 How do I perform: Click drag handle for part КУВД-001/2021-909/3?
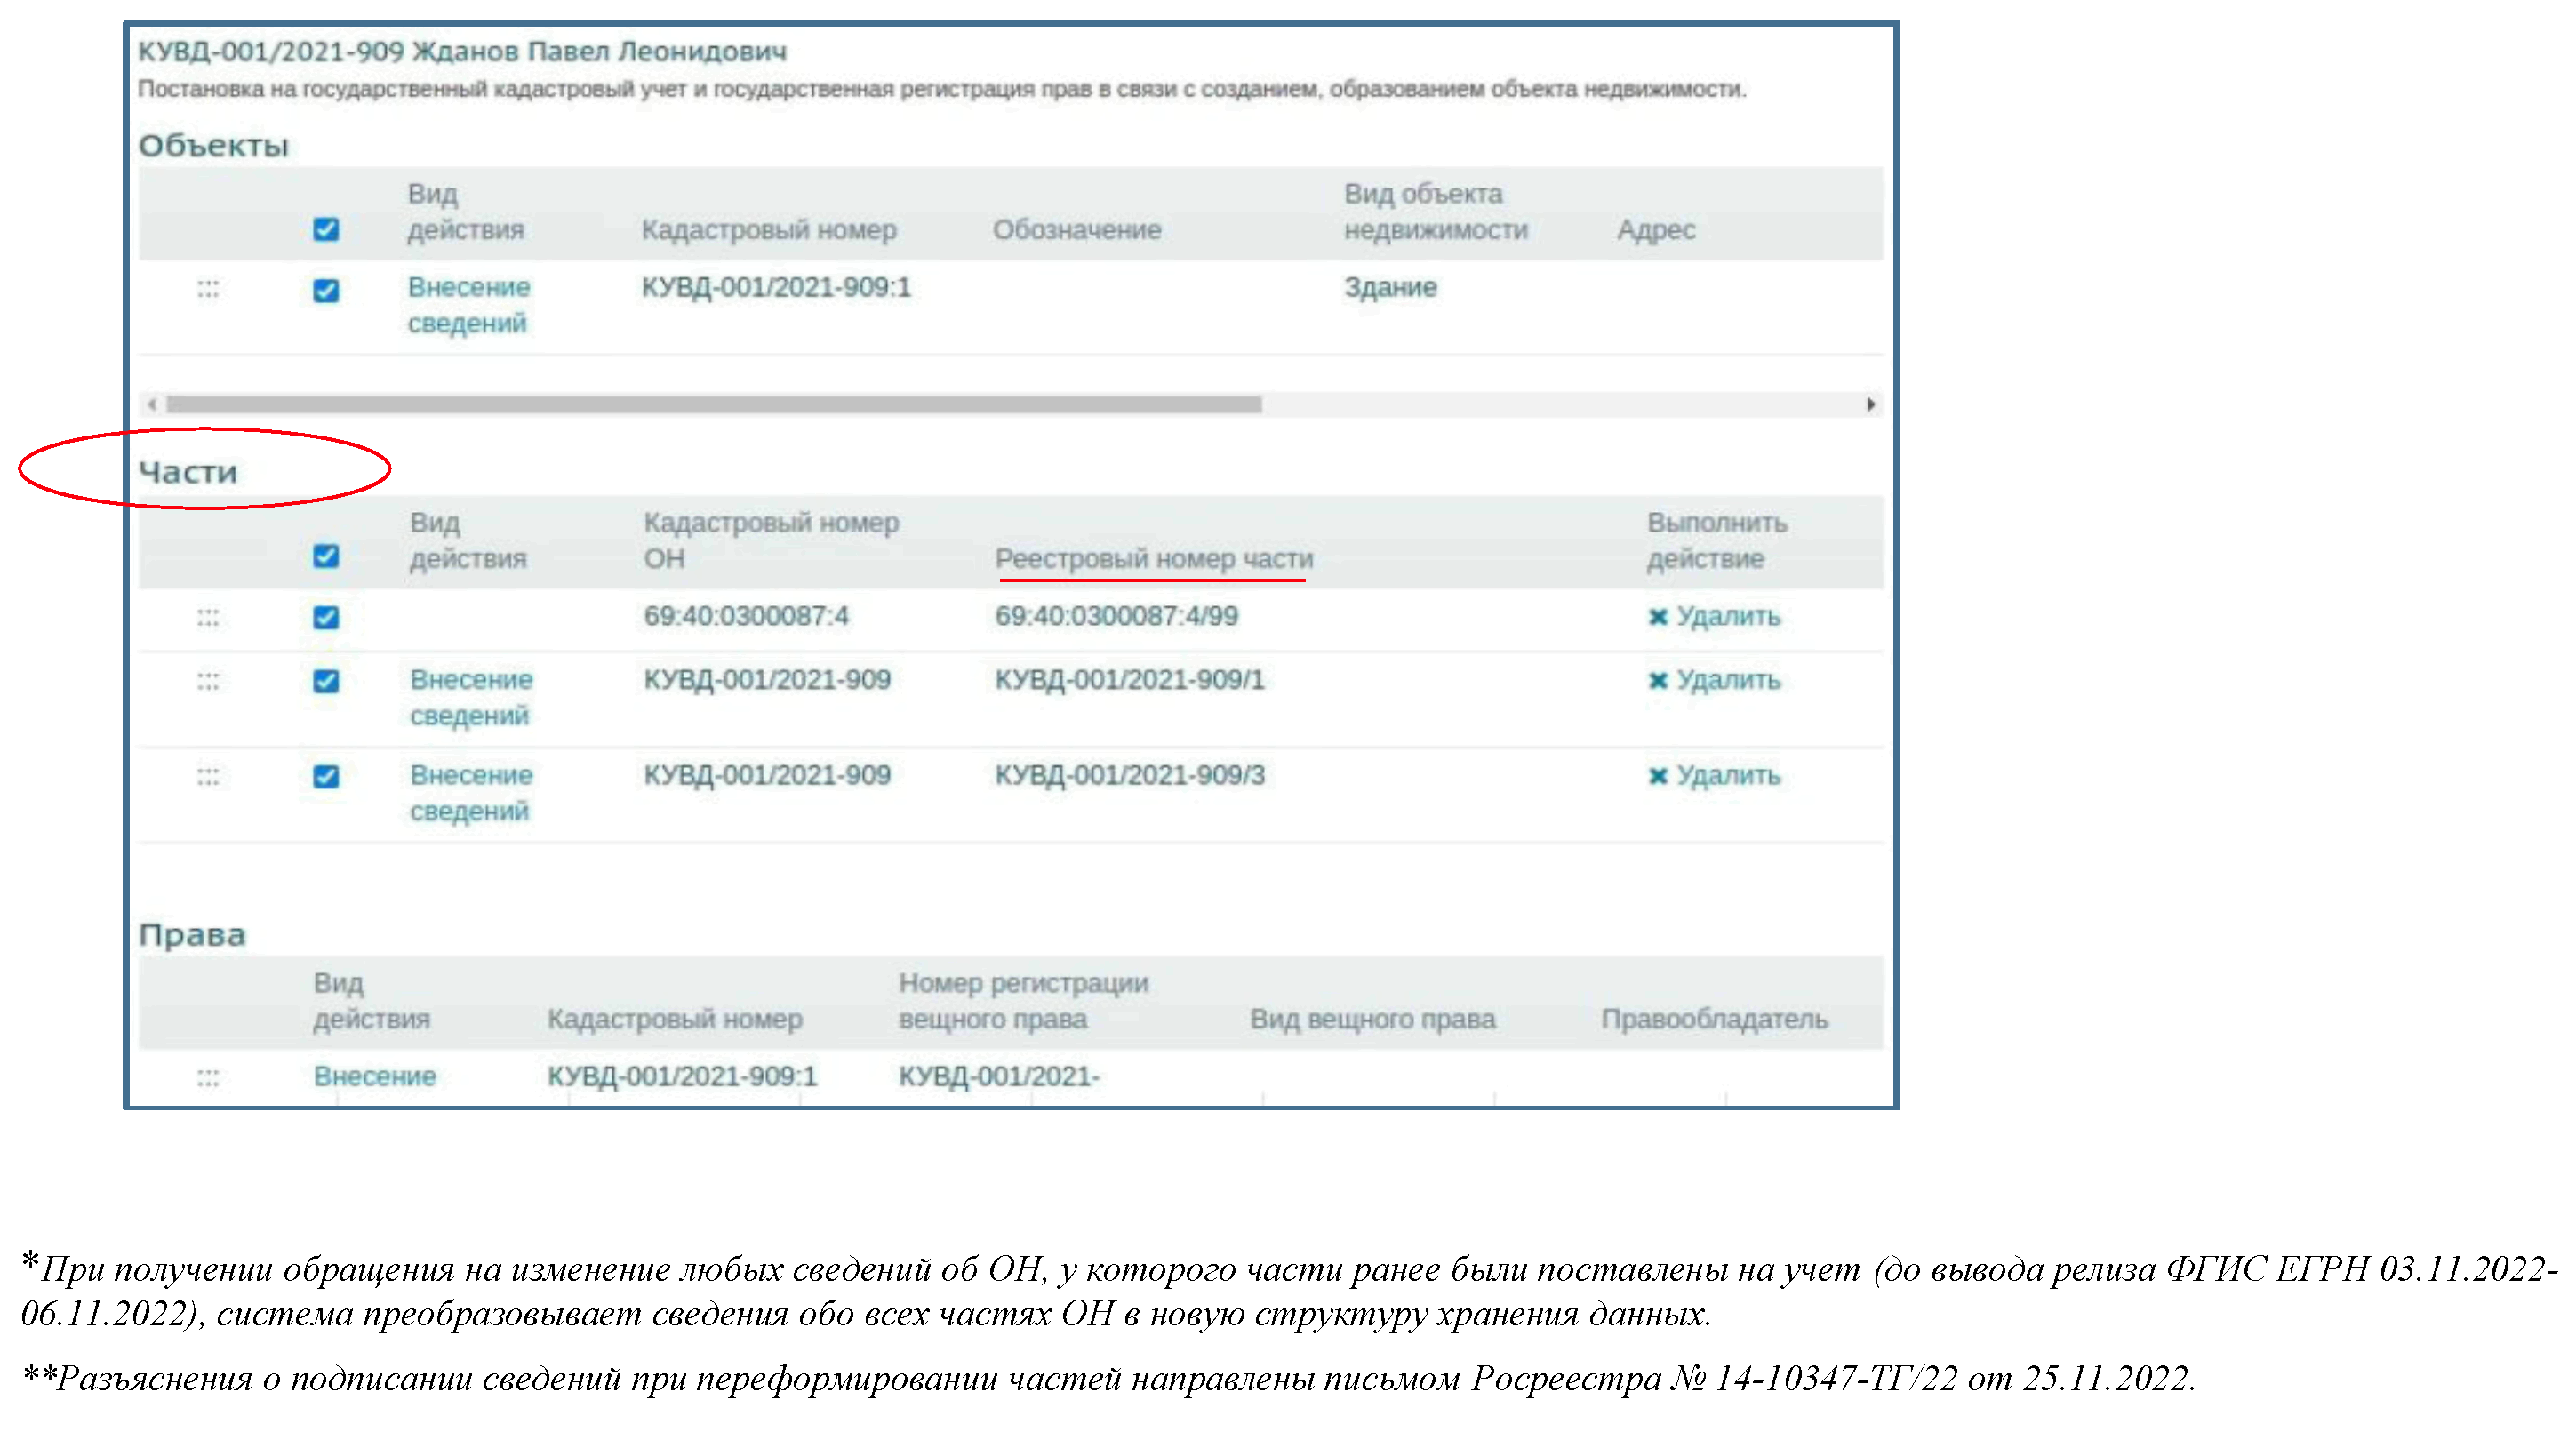tap(208, 776)
